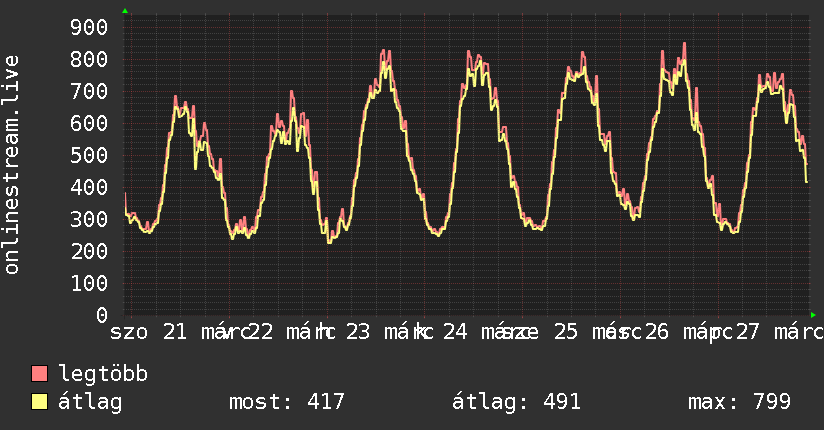
Task: Click the pink legtöbb legend swatch
Action: click(39, 374)
